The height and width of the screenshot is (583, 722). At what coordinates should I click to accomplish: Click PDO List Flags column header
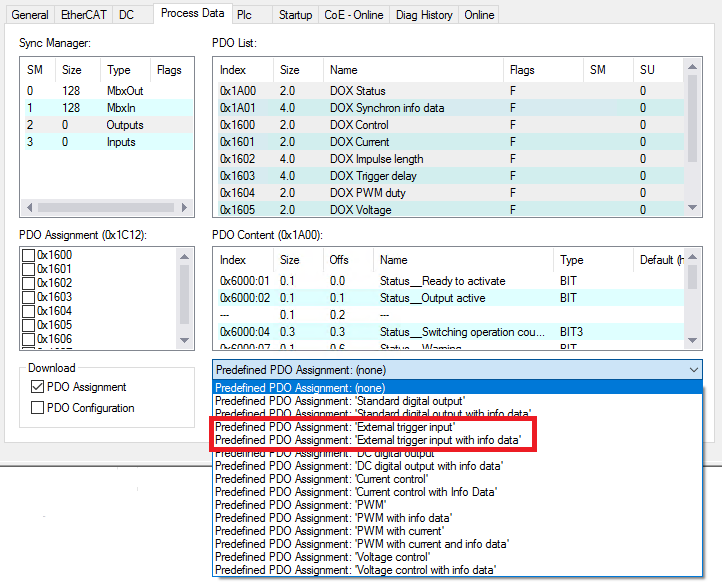543,70
